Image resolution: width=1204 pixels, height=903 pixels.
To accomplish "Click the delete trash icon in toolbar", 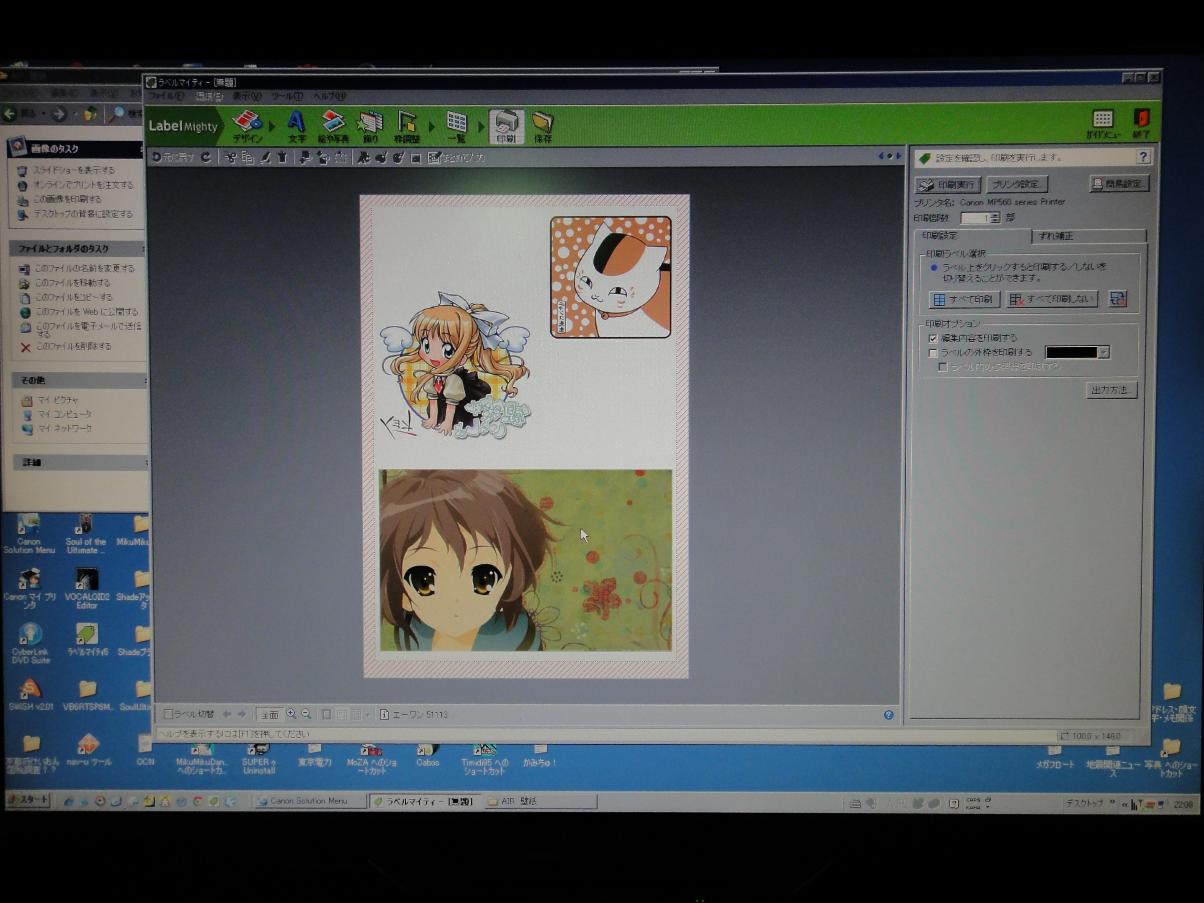I will [x=282, y=157].
